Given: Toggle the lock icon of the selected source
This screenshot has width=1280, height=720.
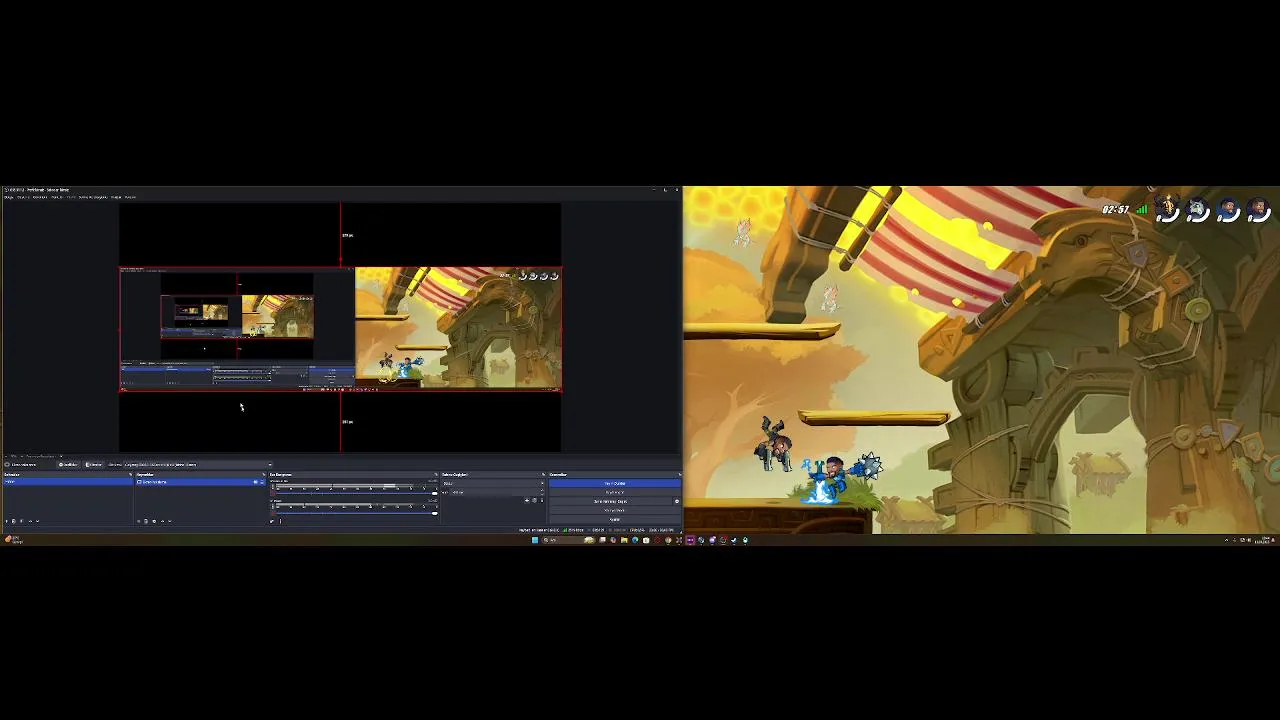Looking at the screenshot, I should pyautogui.click(x=262, y=482).
